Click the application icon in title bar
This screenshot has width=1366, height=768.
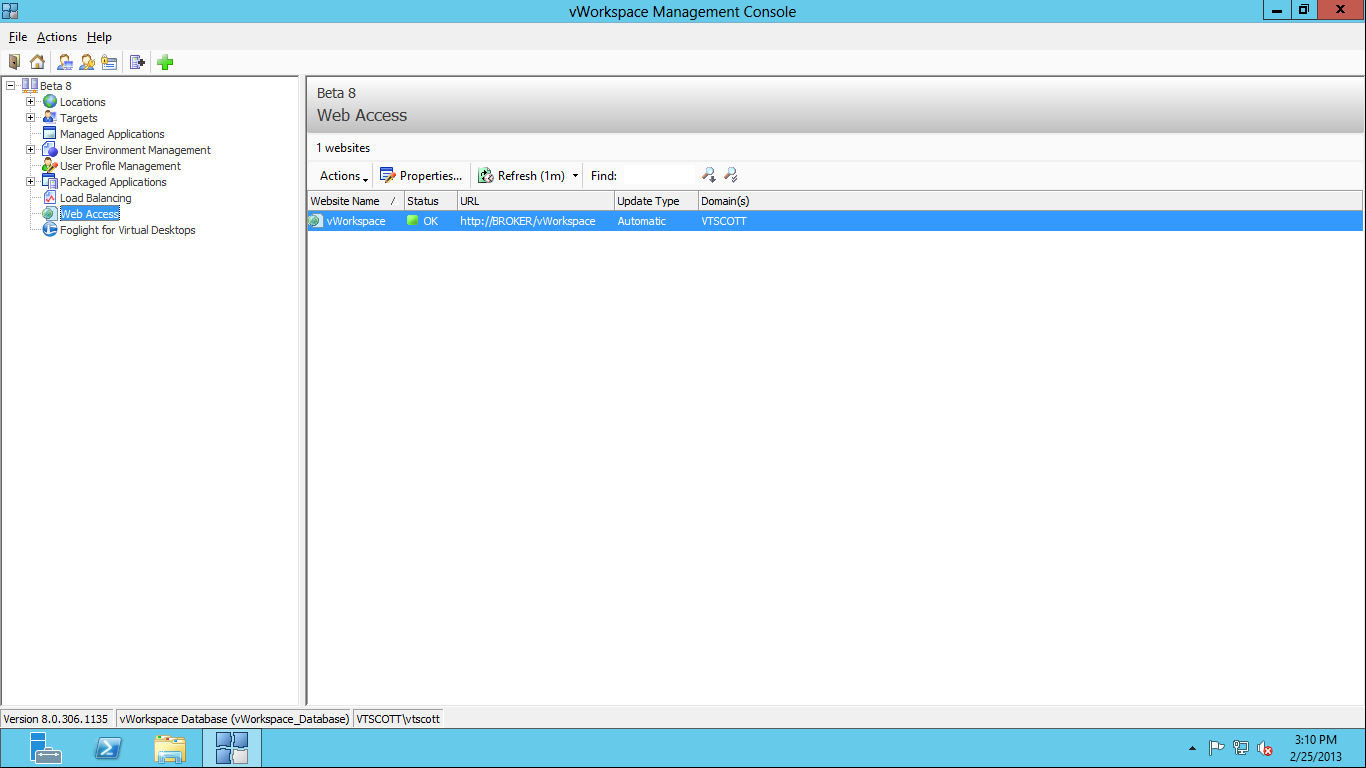pyautogui.click(x=10, y=11)
